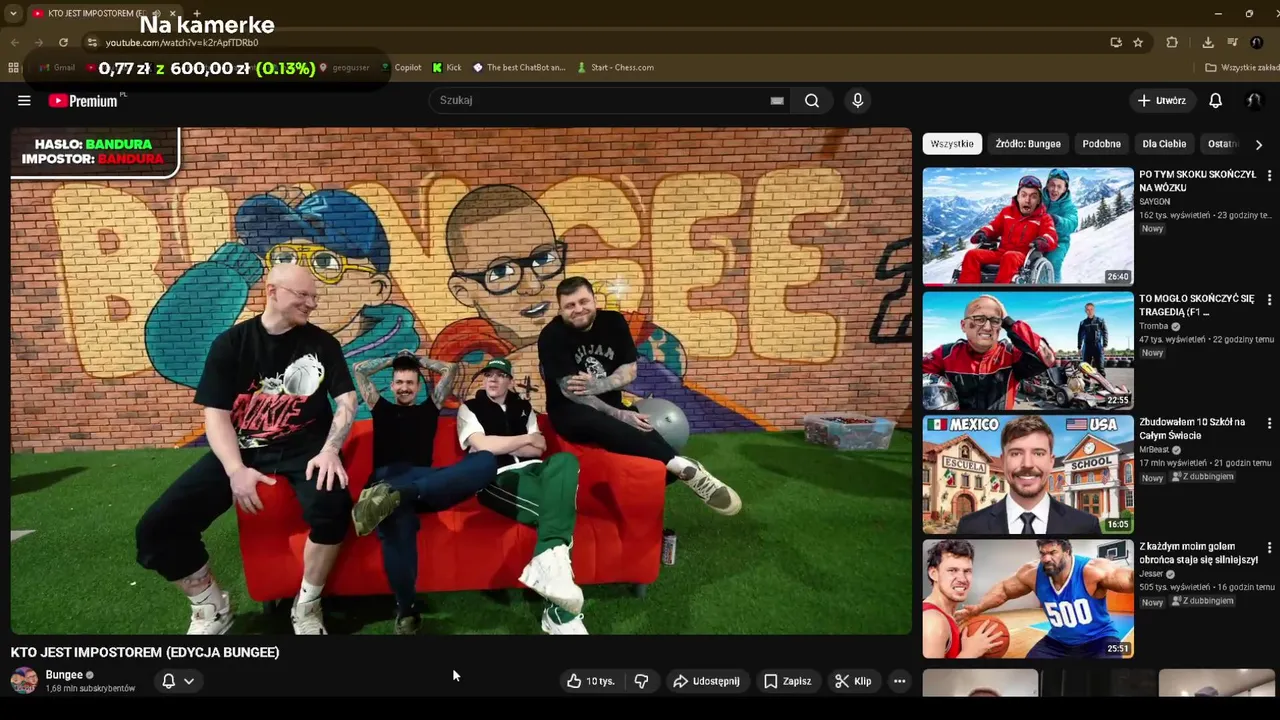Like the video with 10 tys.
The height and width of the screenshot is (720, 1280).
click(x=590, y=681)
